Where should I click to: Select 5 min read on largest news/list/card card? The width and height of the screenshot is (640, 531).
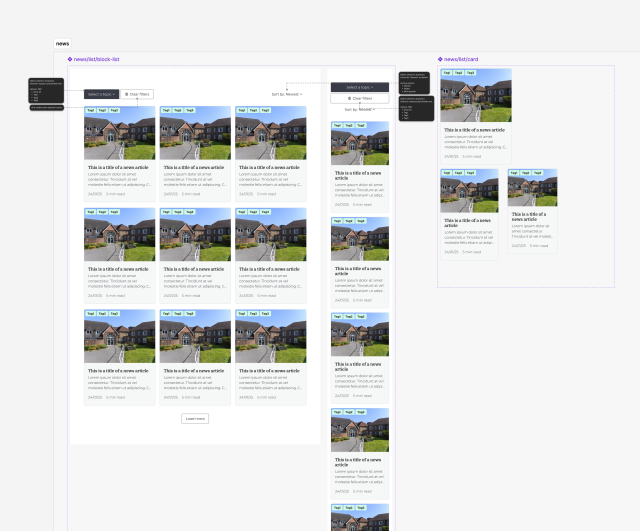(x=471, y=156)
